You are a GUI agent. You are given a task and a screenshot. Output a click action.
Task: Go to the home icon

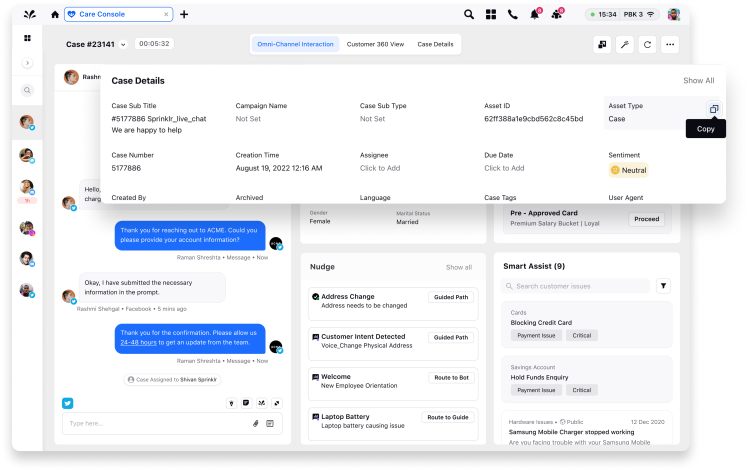(55, 14)
